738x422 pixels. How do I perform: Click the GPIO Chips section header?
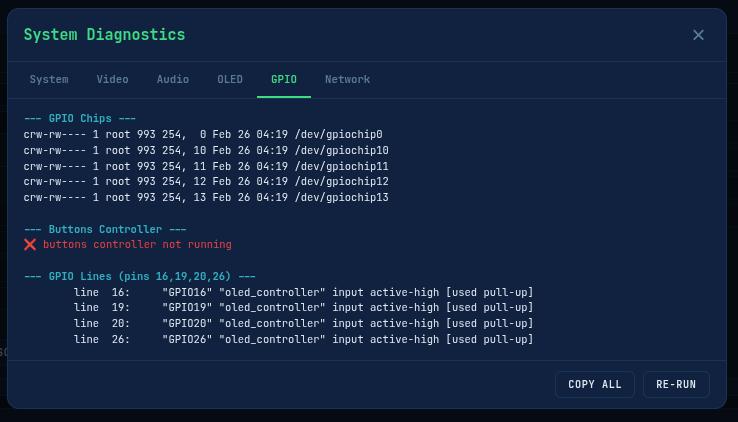click(80, 119)
